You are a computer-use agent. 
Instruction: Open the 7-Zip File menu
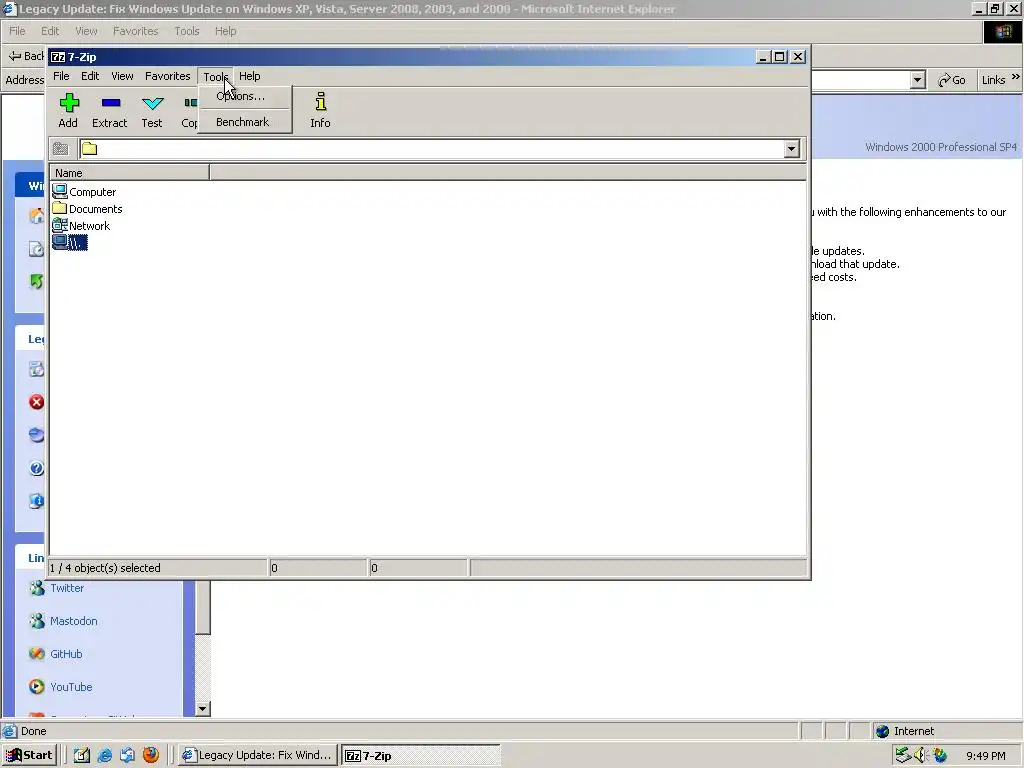61,76
